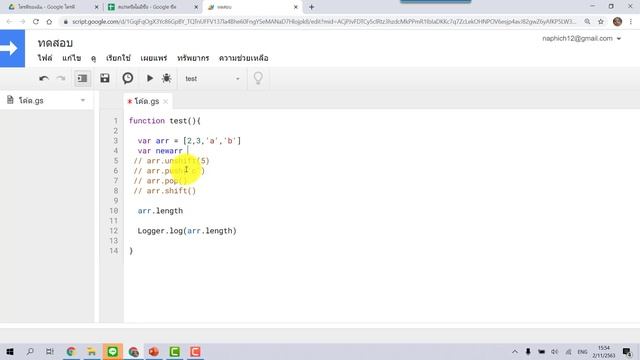
Task: Close the Google Sheets browser tab
Action: coord(196,7)
